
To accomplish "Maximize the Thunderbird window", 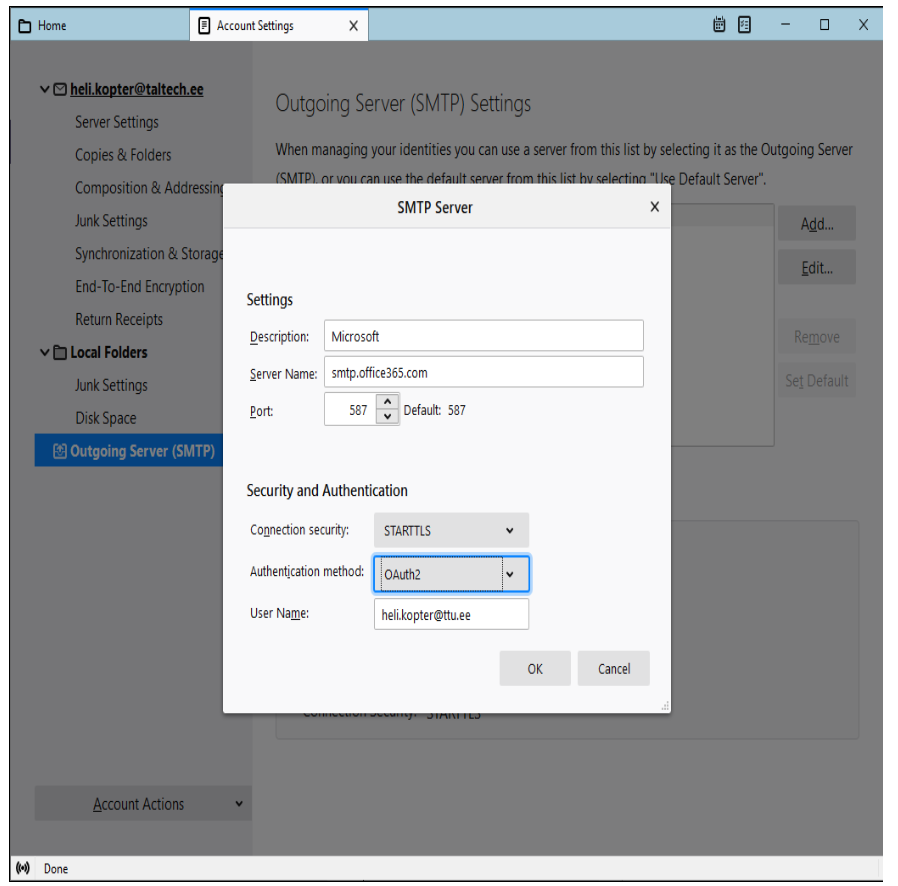I will click(824, 25).
